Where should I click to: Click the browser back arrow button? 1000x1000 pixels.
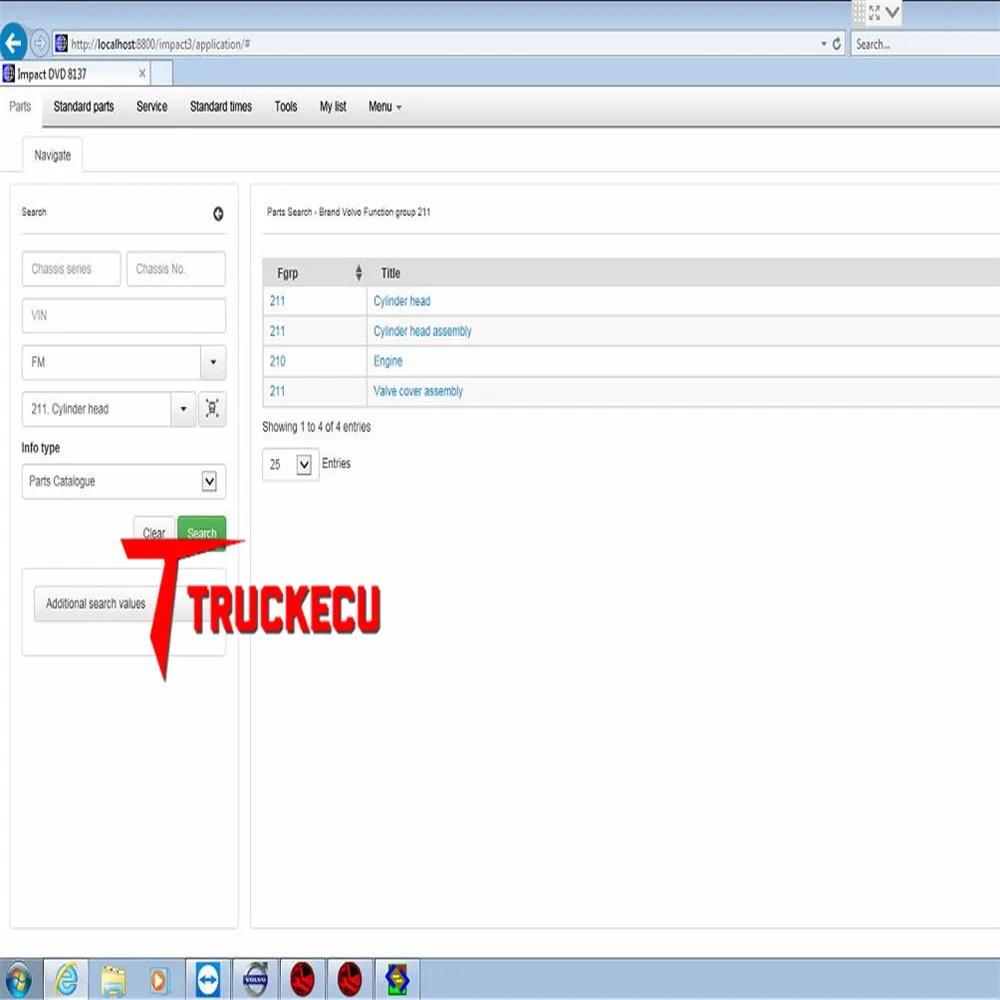pos(13,43)
